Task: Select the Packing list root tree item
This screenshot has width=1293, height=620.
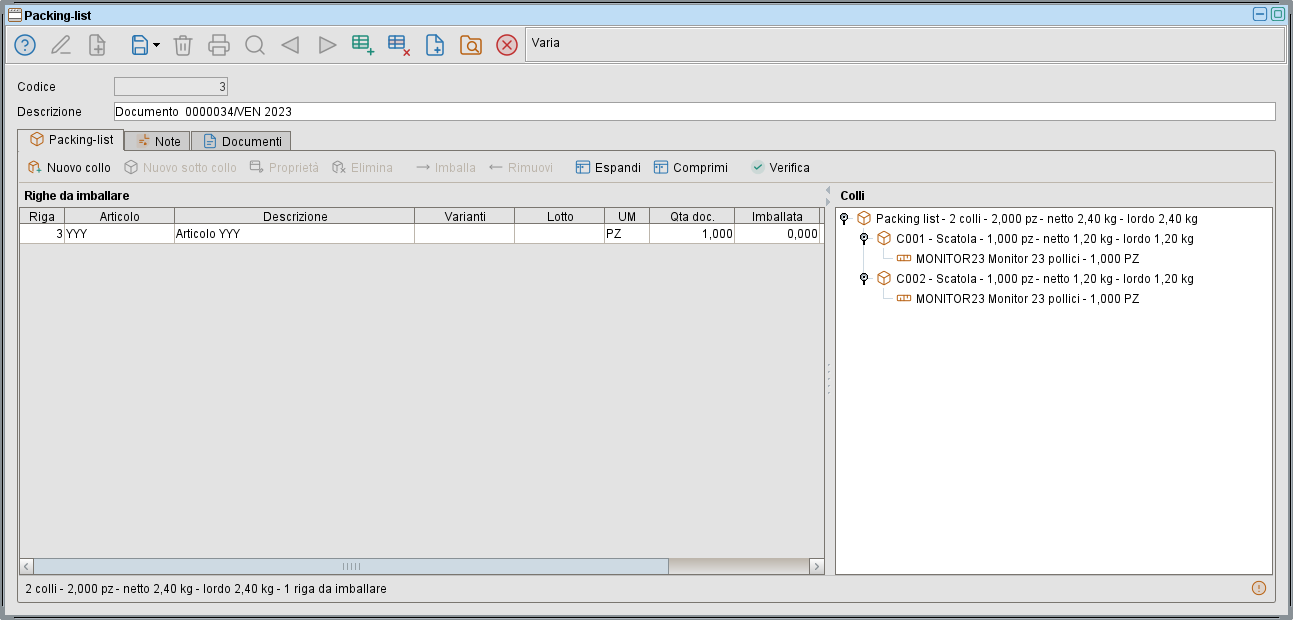Action: coord(1027,218)
